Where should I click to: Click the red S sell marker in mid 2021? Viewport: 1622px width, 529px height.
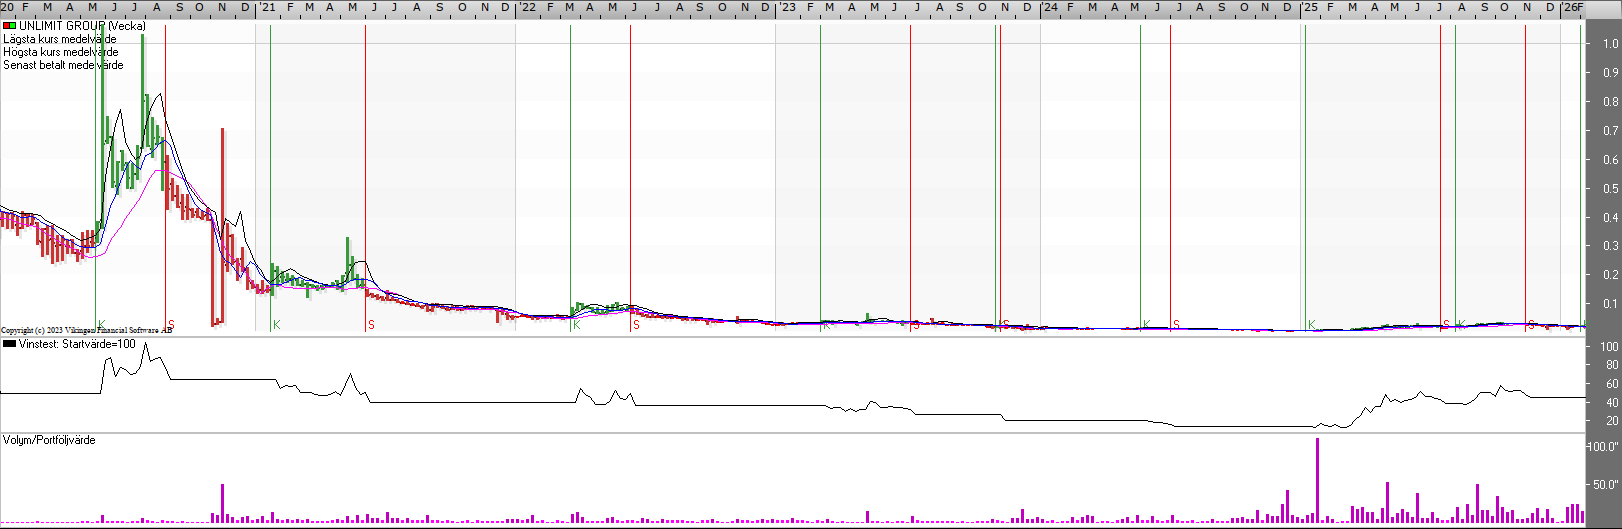pos(371,325)
